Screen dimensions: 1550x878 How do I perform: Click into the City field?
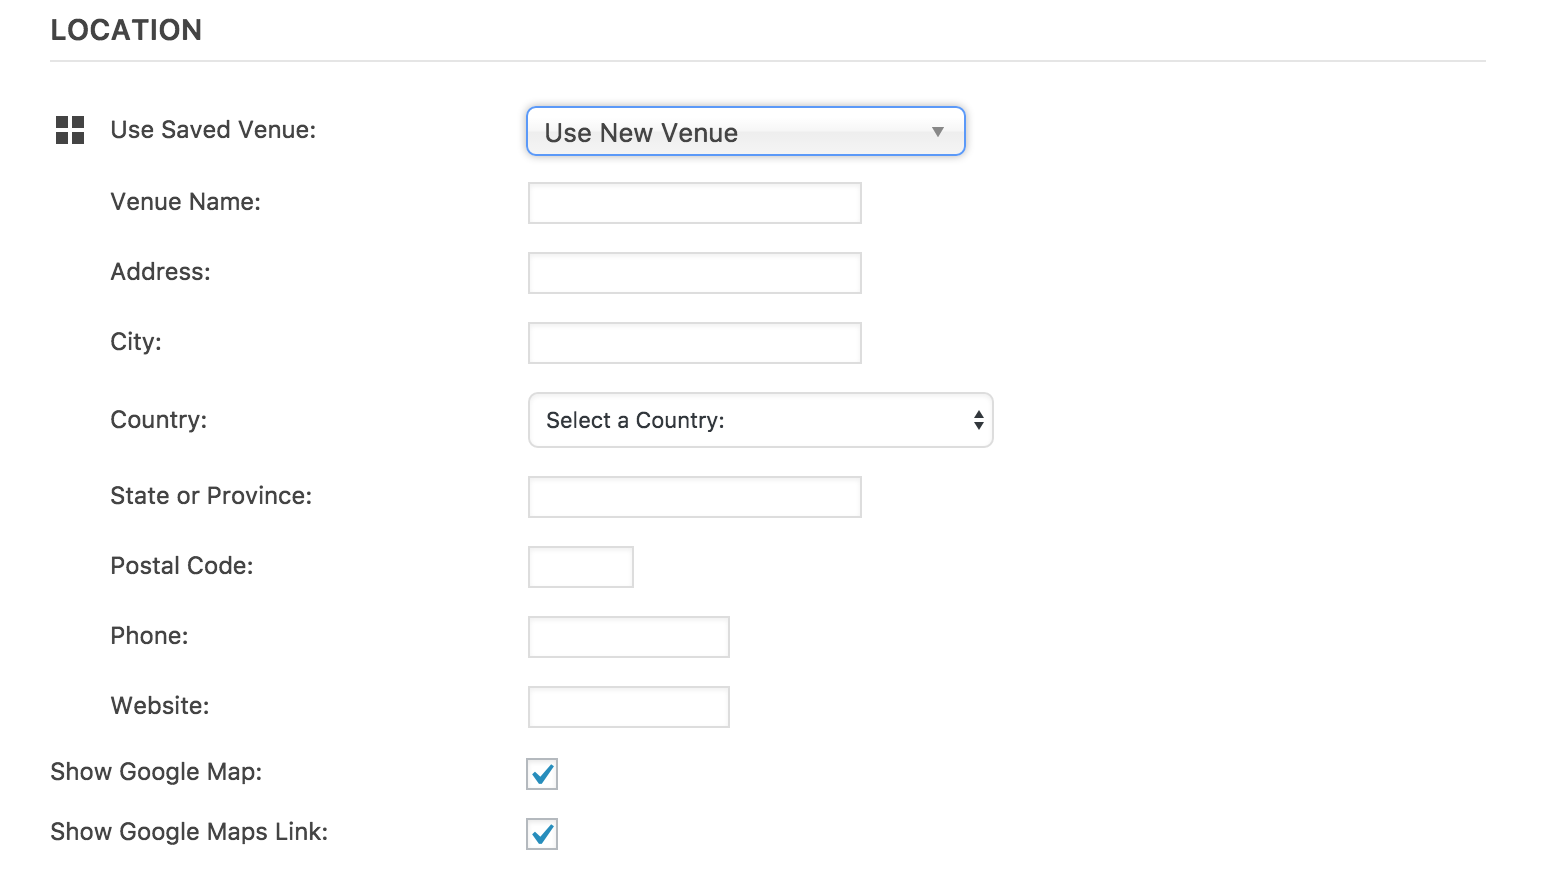694,343
